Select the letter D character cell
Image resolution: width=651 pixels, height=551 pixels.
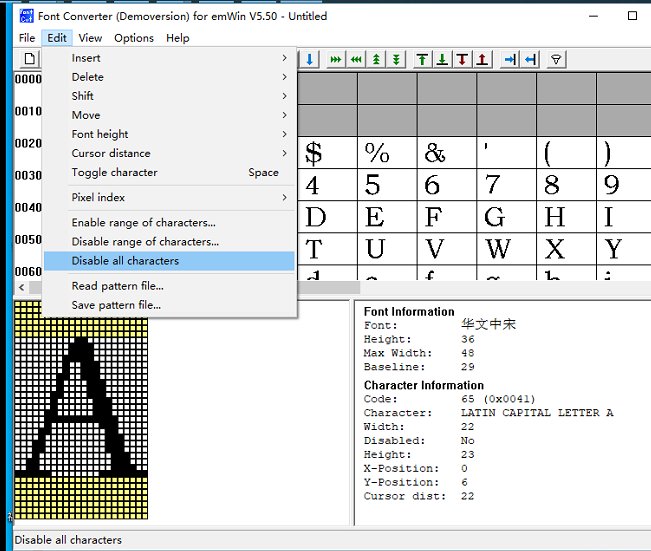[327, 217]
